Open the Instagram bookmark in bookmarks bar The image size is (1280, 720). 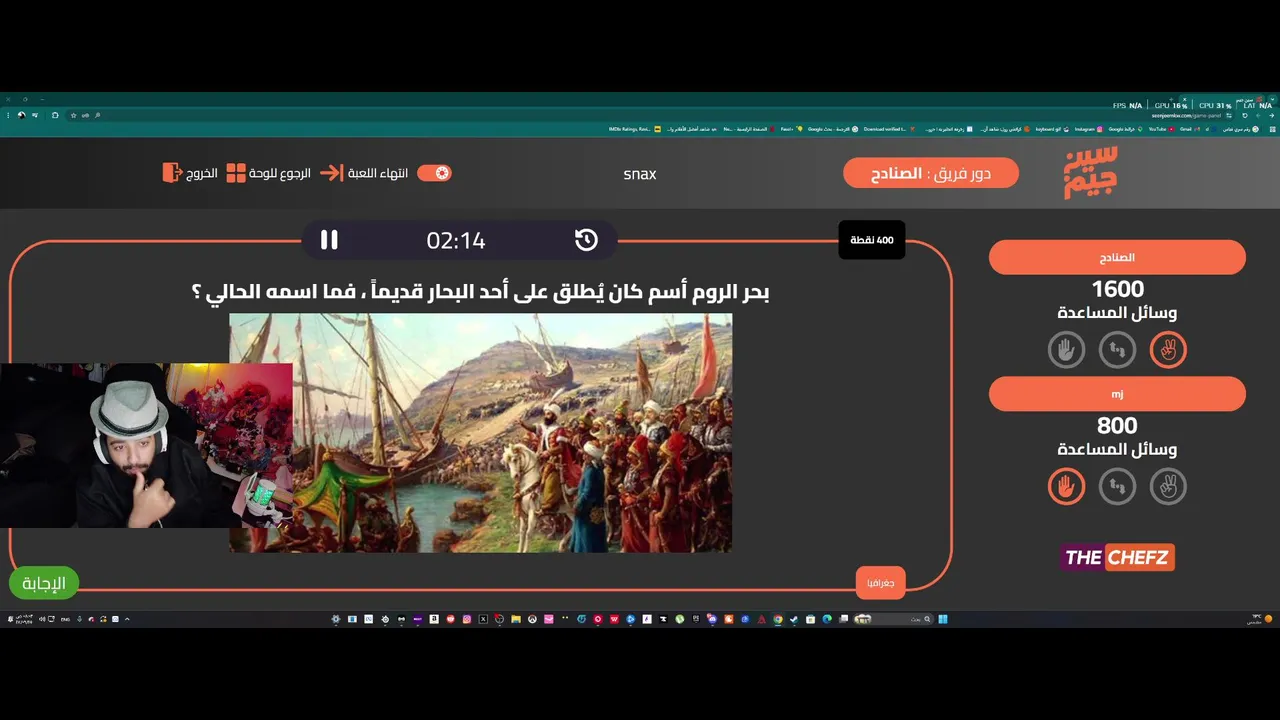pos(1088,129)
